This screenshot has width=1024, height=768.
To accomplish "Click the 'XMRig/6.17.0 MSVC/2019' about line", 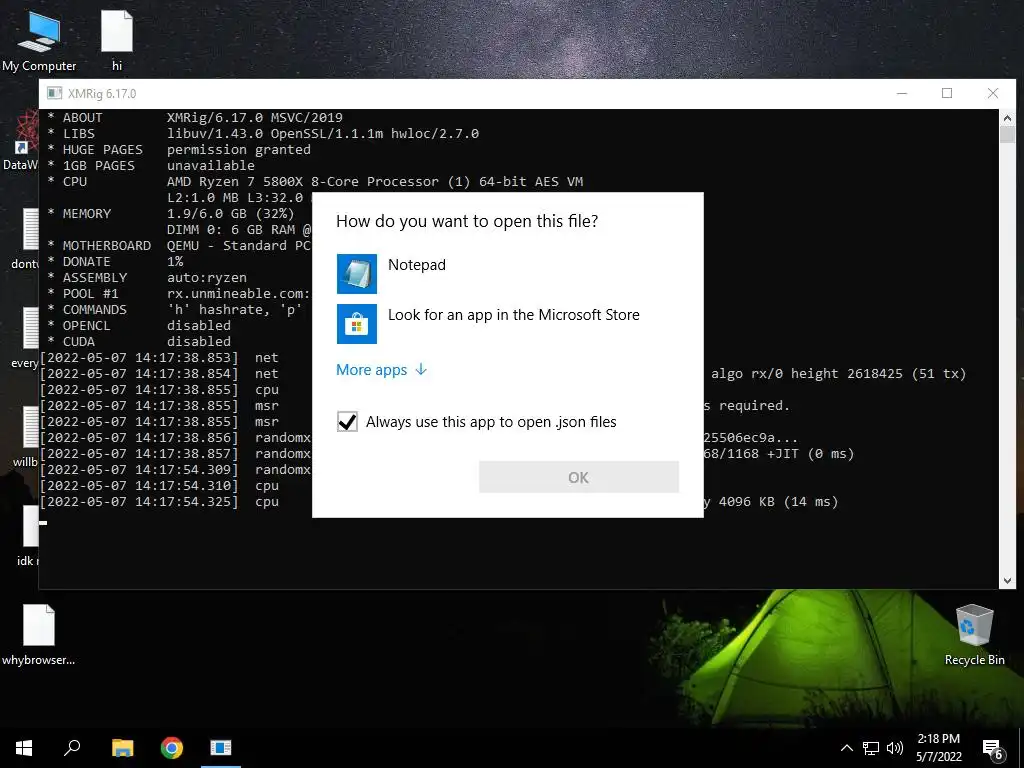I will (x=255, y=118).
